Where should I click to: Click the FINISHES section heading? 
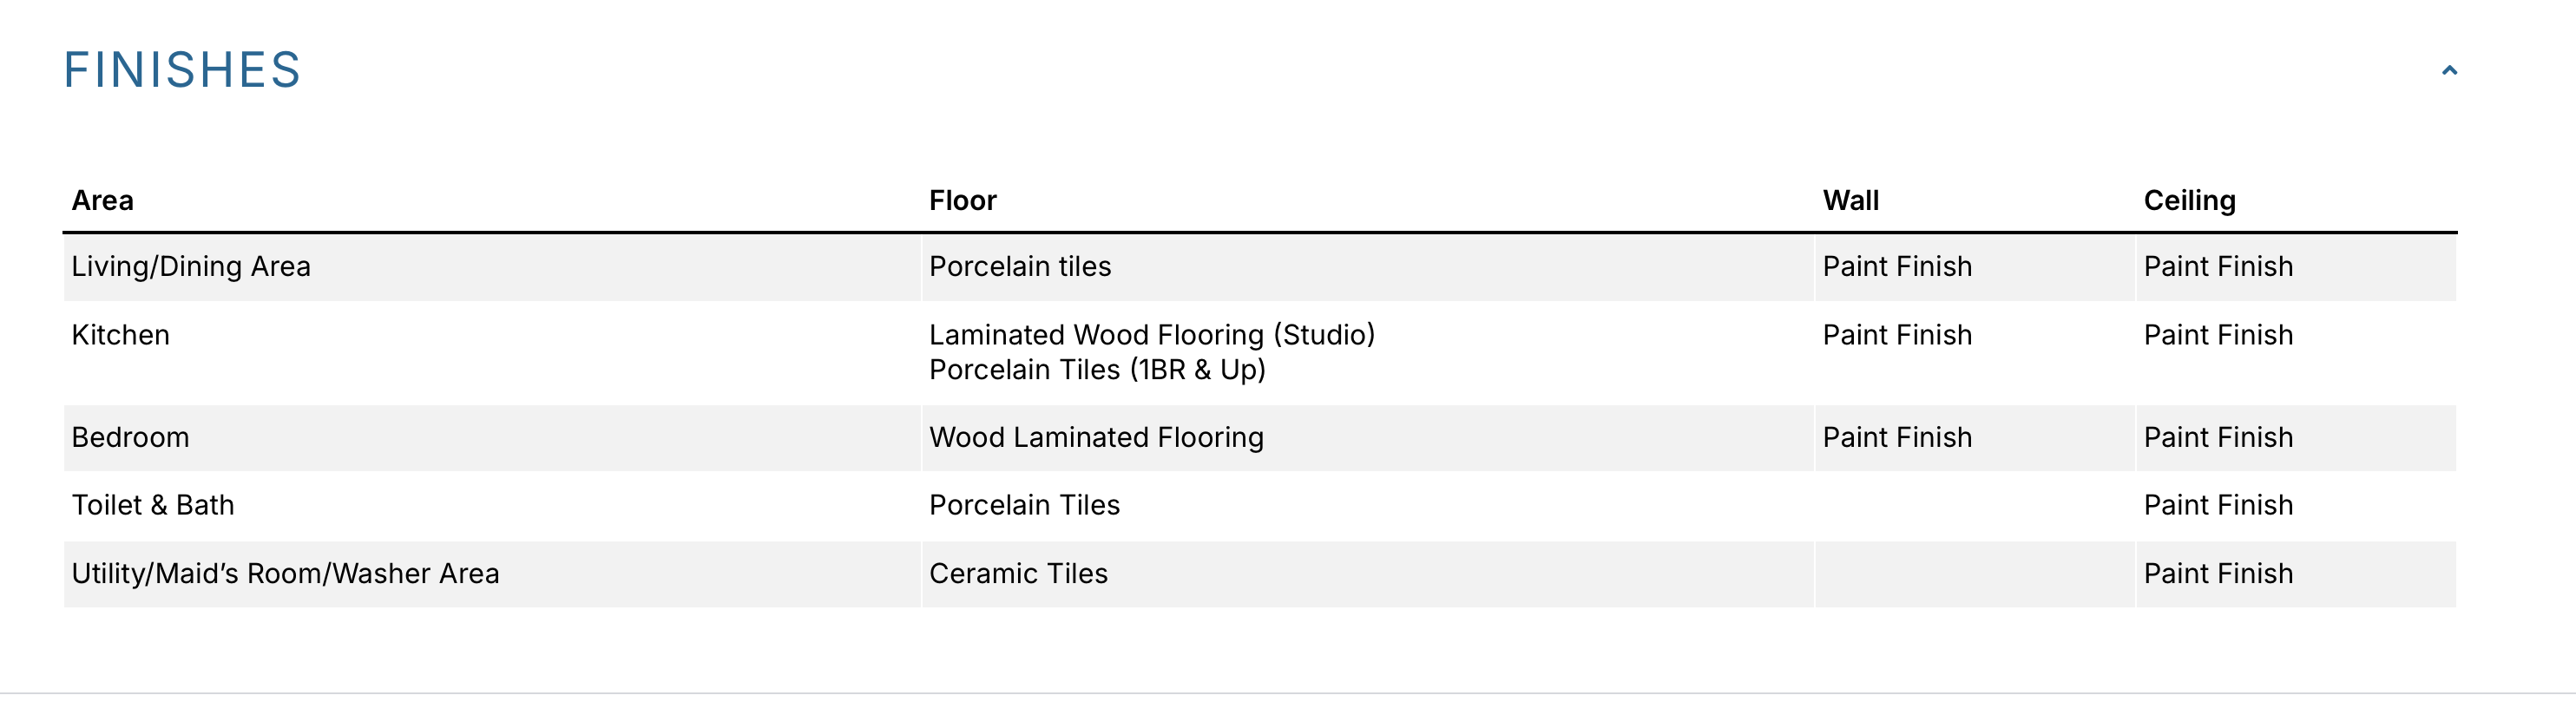pyautogui.click(x=182, y=70)
